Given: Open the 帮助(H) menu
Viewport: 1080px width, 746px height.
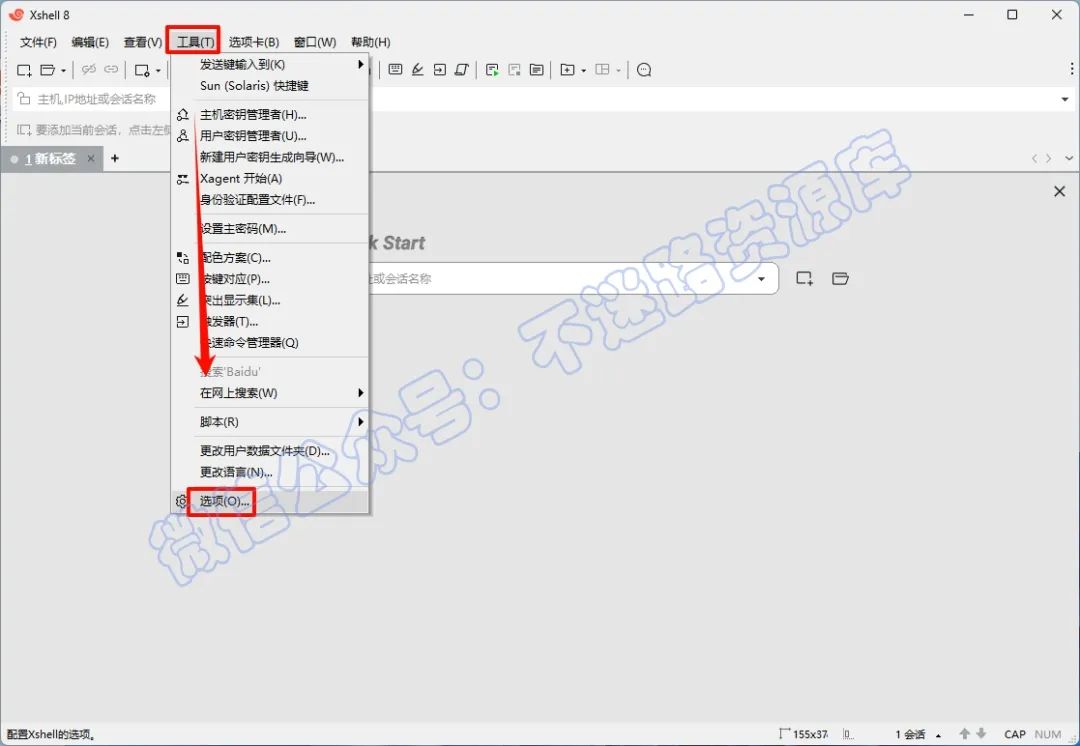Looking at the screenshot, I should tap(371, 42).
